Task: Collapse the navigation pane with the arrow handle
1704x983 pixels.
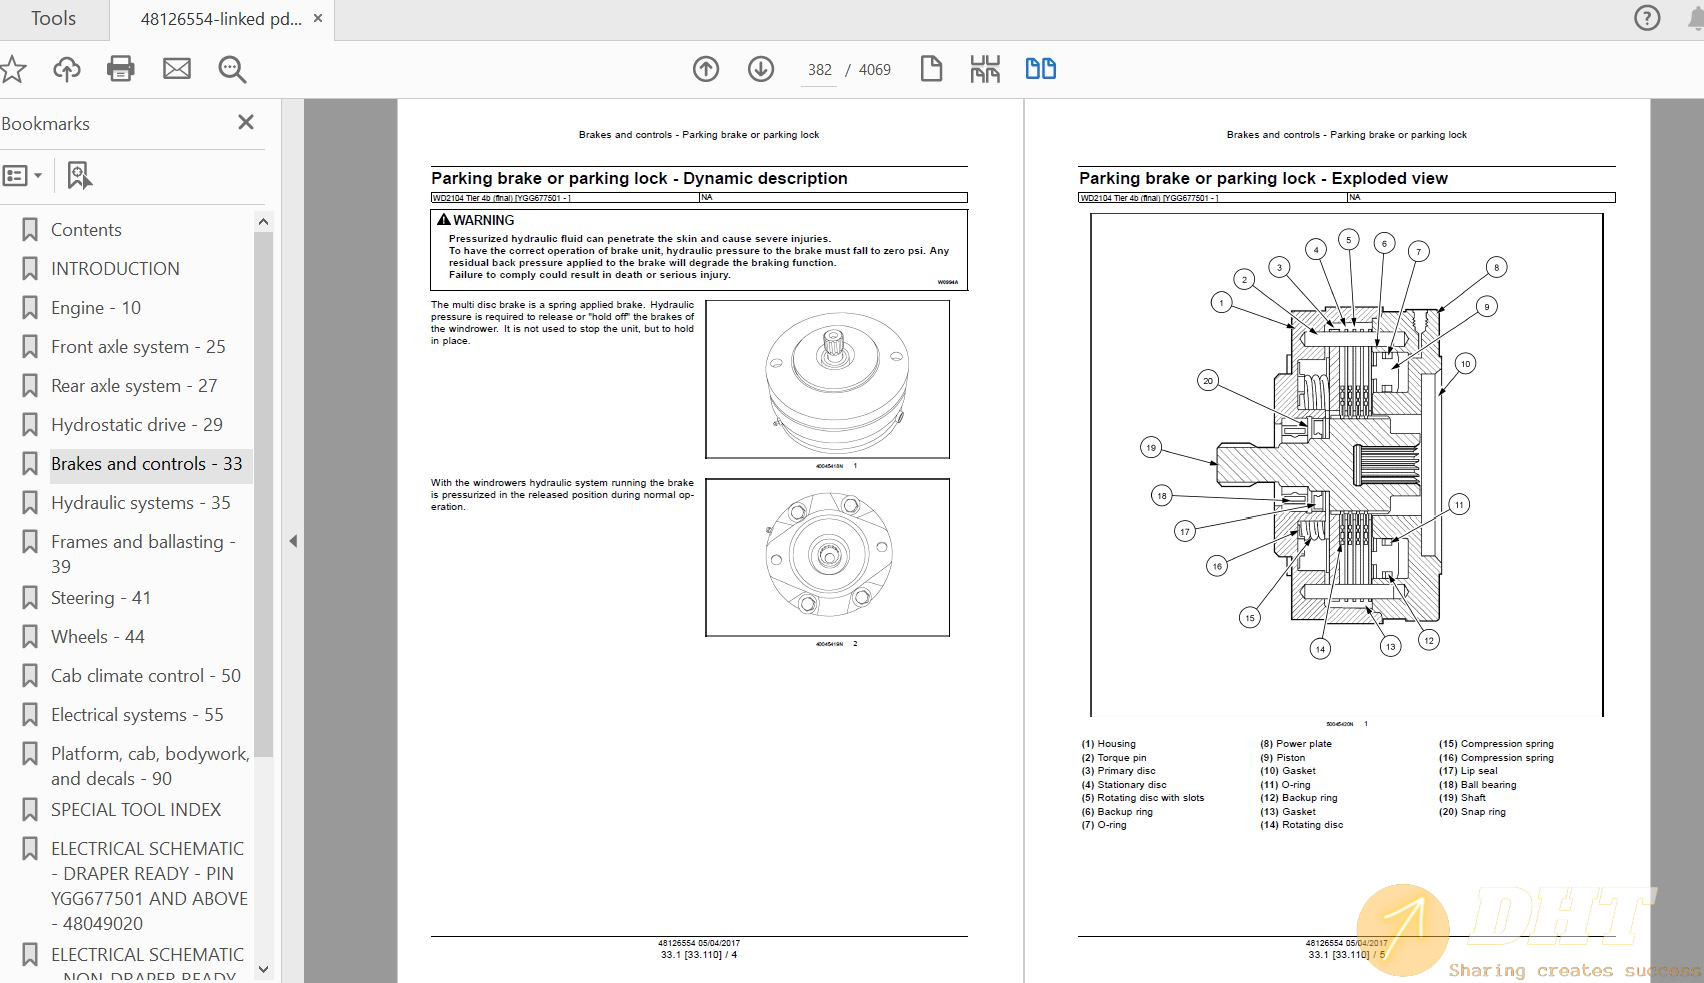Action: (x=293, y=541)
